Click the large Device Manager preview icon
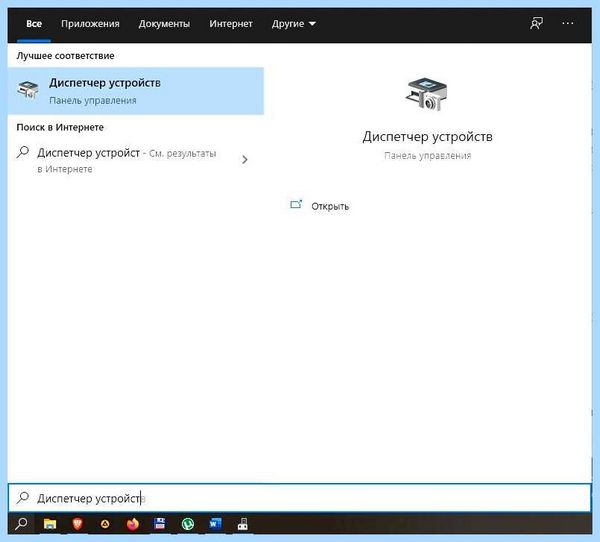Viewport: 600px width, 542px height. pyautogui.click(x=427, y=94)
